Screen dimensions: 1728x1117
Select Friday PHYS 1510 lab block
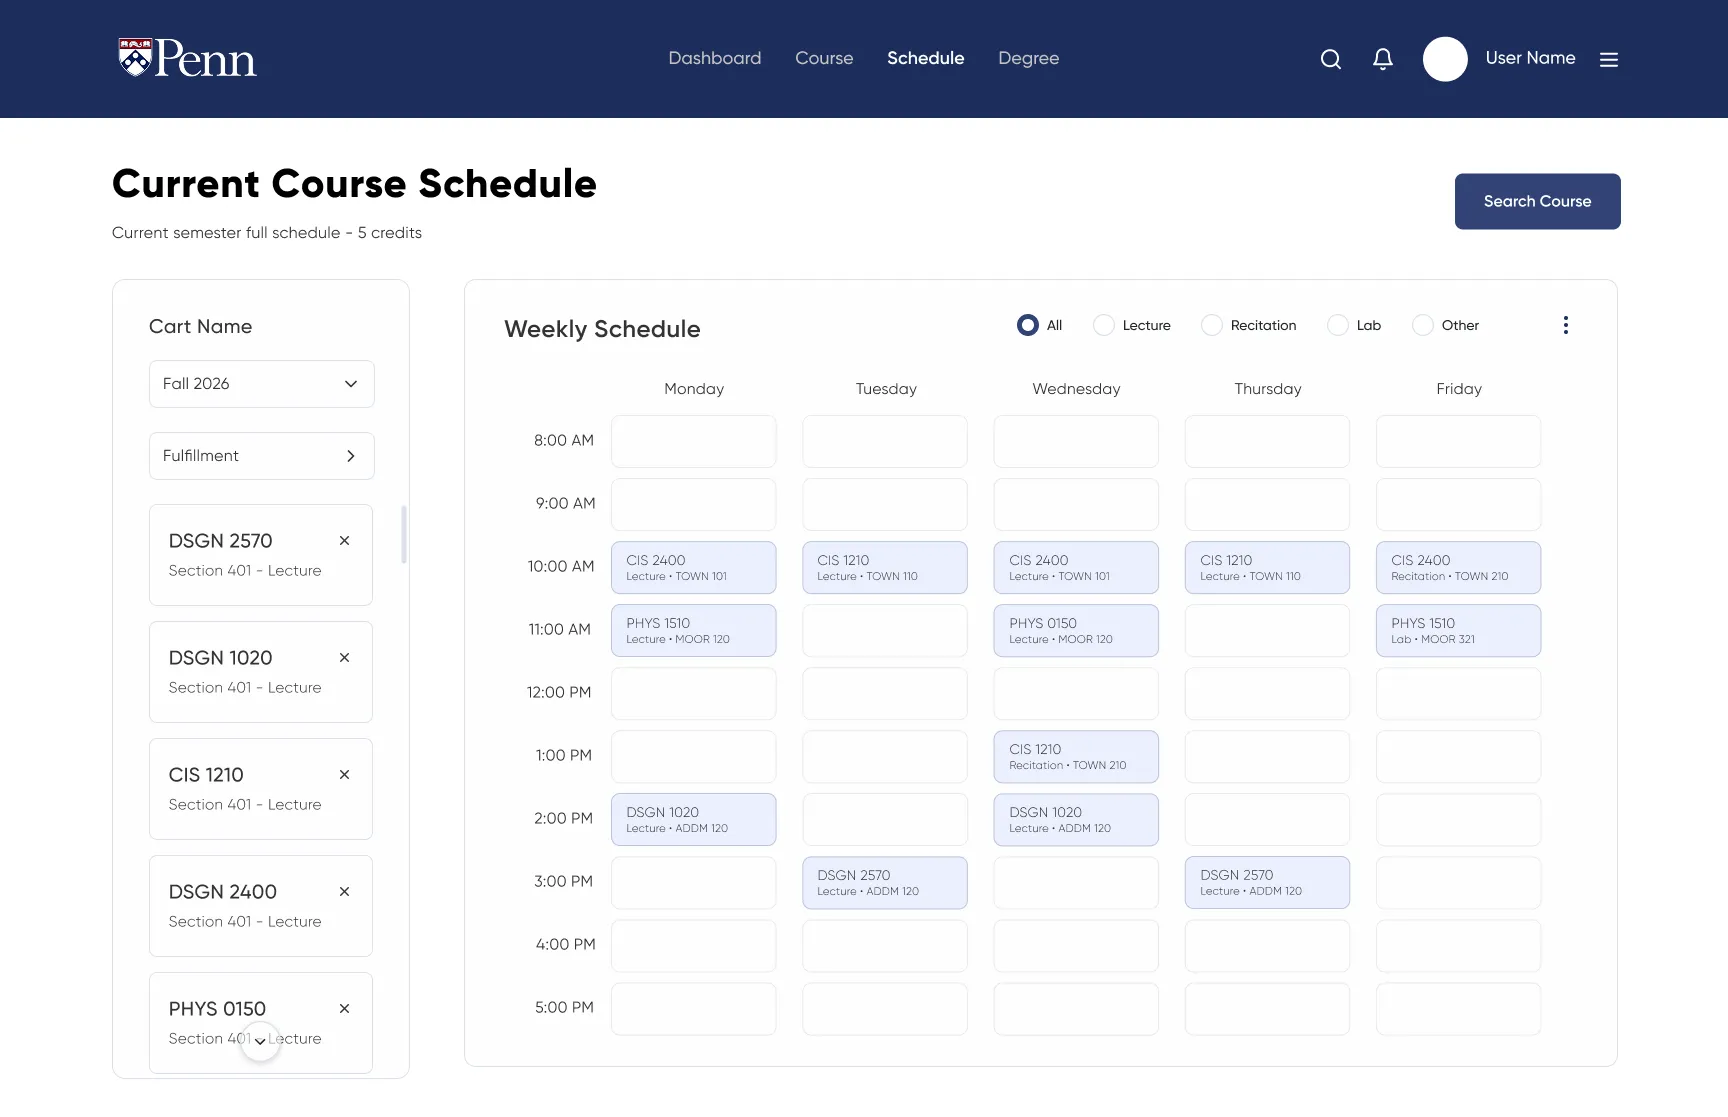1459,630
